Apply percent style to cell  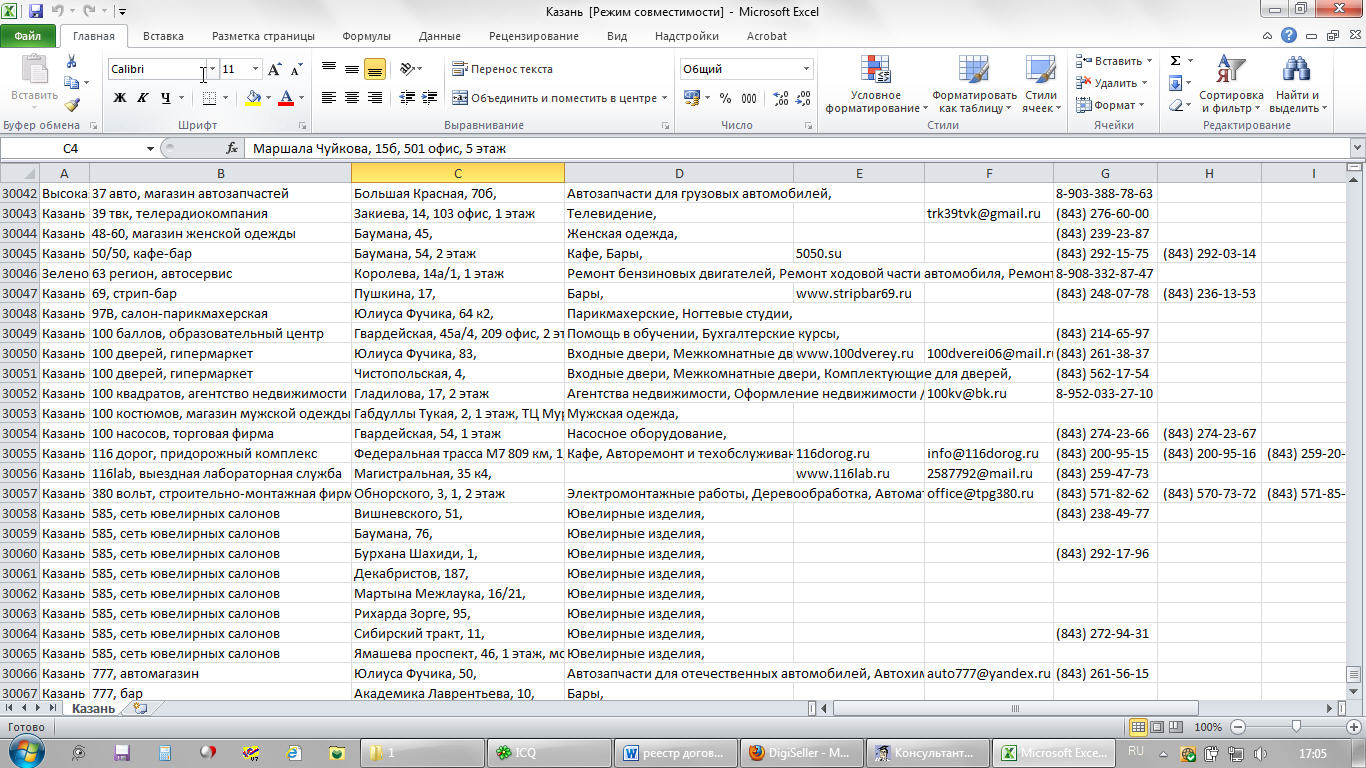pyautogui.click(x=725, y=98)
